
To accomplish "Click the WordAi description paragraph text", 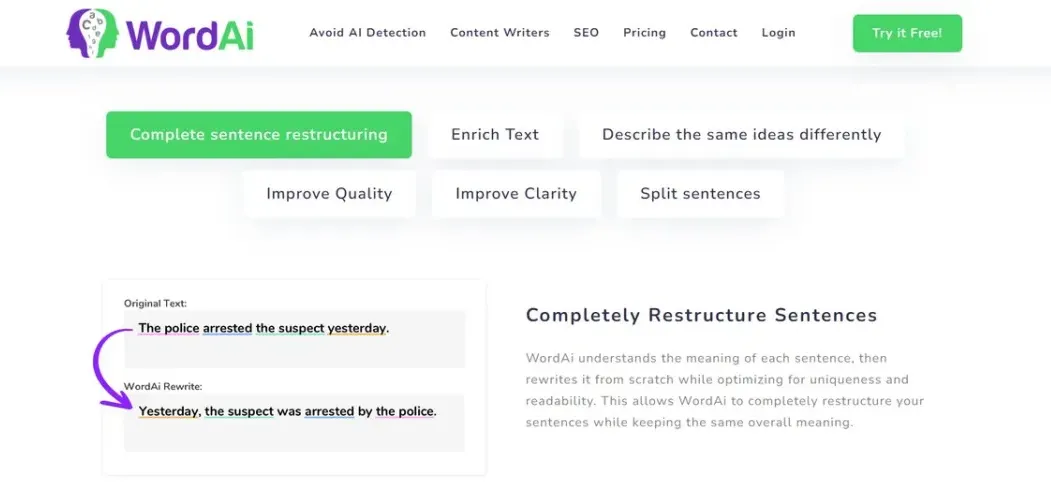I will (724, 390).
